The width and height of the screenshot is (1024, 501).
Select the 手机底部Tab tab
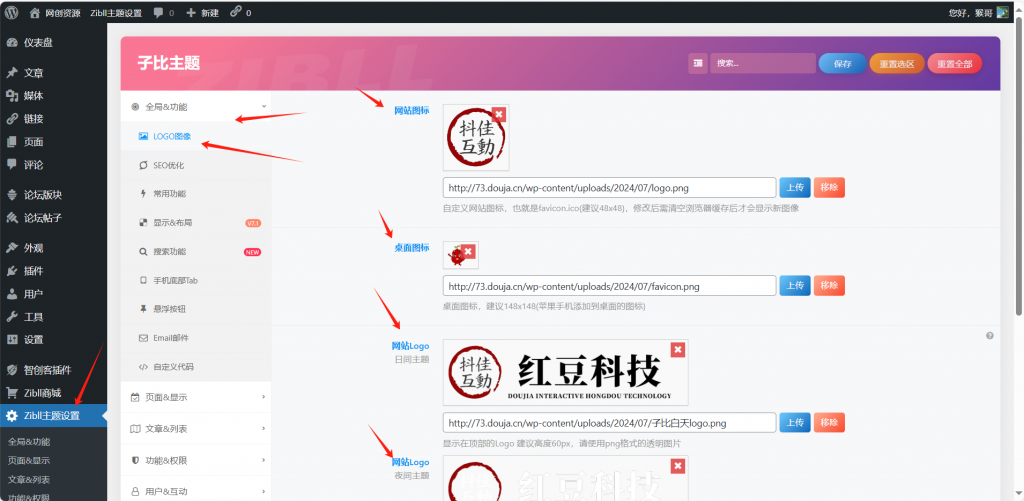coord(196,280)
